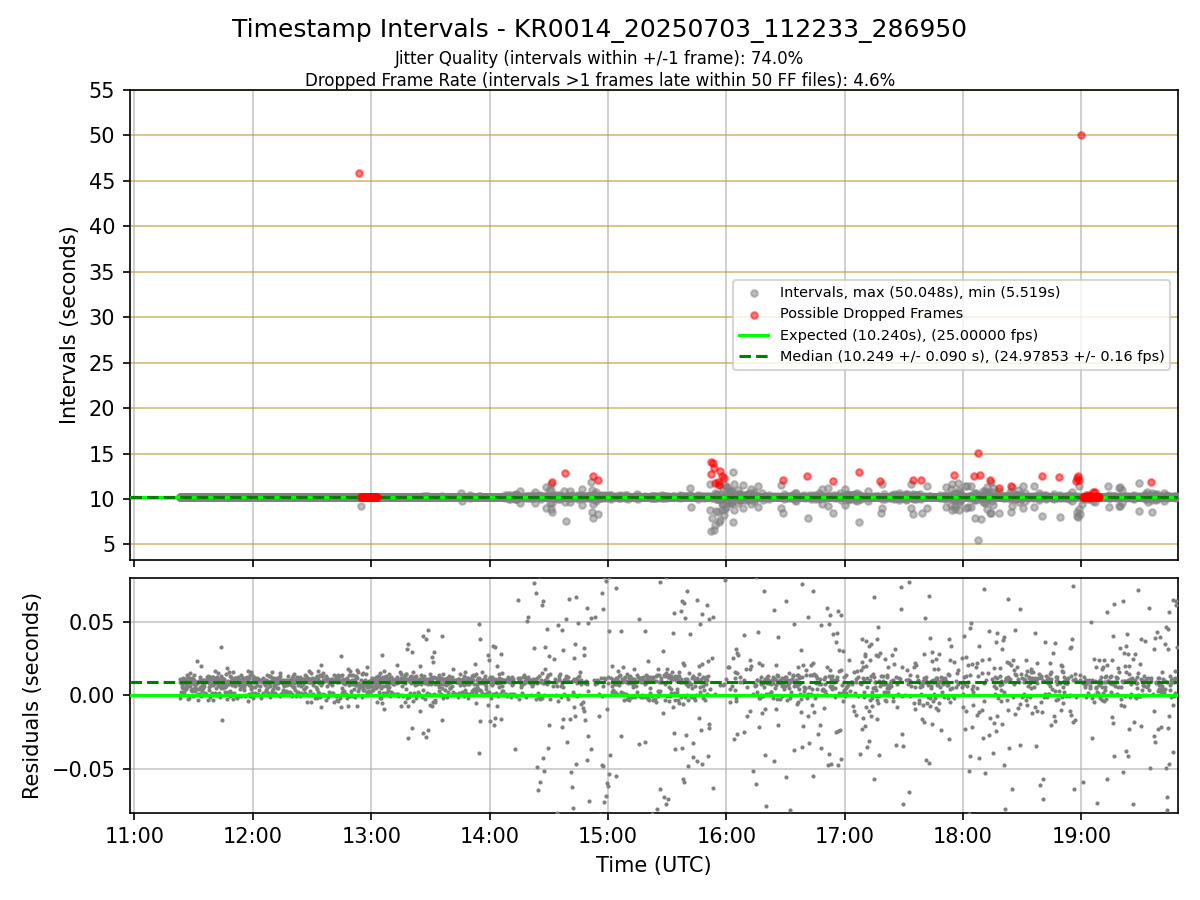Click legend entry starting with 'Median (10.249 +/- 0.090 s)'
This screenshot has width=1200, height=900.
tap(972, 356)
